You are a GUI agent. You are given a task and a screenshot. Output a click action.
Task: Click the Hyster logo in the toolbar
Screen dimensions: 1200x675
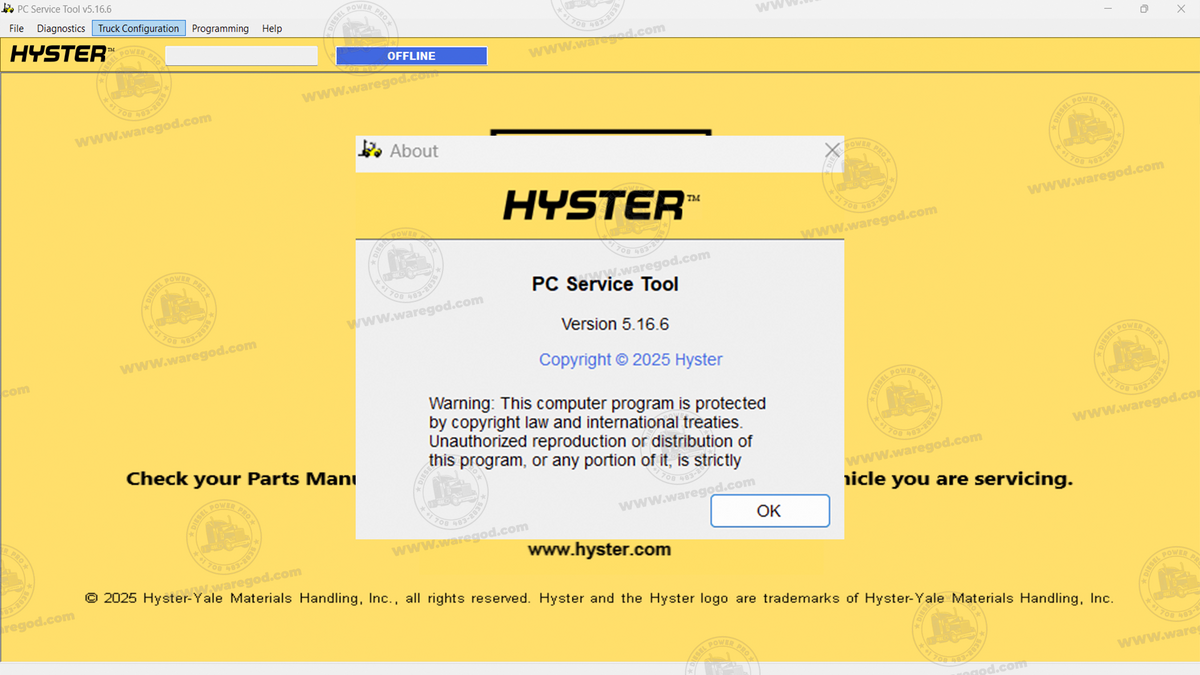click(x=61, y=54)
